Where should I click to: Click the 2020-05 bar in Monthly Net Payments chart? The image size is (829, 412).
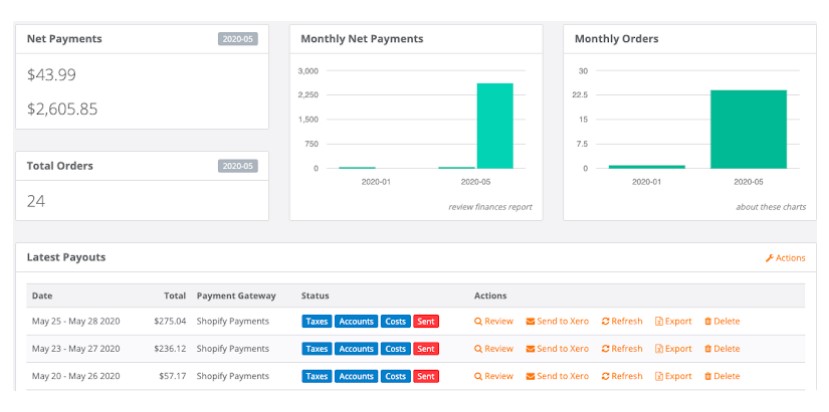pyautogui.click(x=494, y=126)
